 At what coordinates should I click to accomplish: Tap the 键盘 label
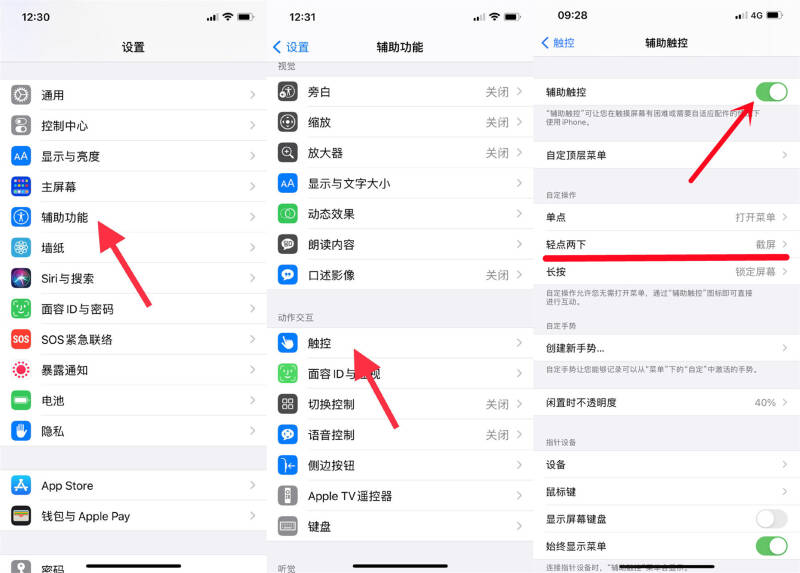coord(319,527)
